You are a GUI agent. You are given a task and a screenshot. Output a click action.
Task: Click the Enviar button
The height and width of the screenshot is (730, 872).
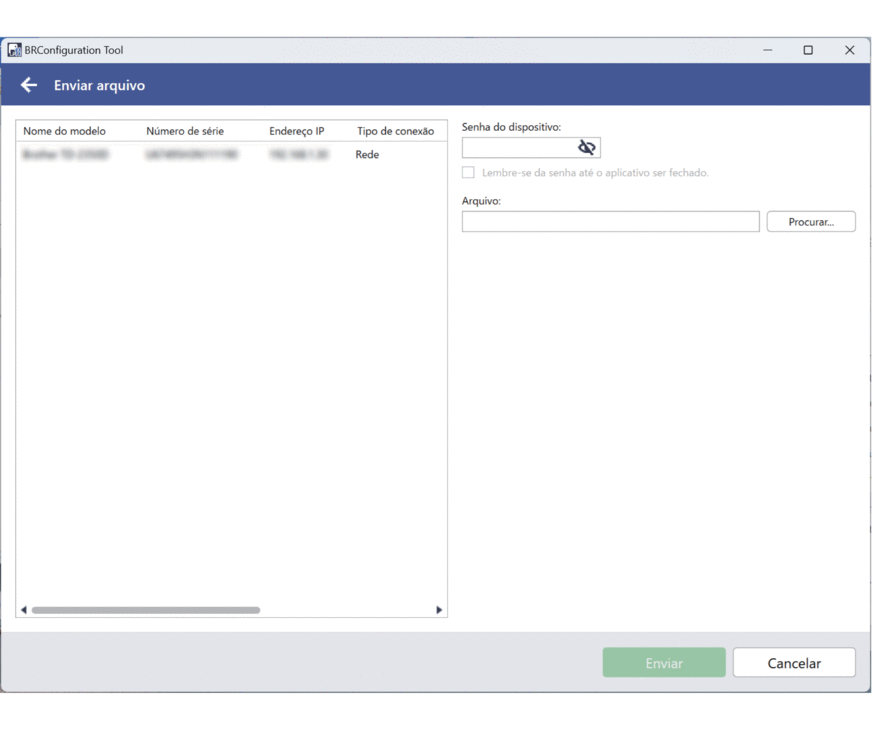(x=664, y=662)
